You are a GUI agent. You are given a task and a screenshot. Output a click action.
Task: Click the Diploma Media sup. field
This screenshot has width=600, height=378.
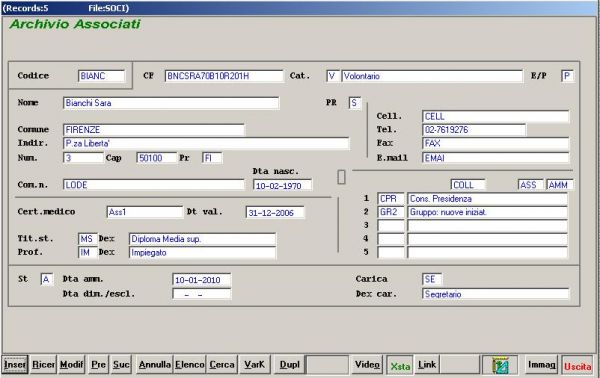point(202,239)
